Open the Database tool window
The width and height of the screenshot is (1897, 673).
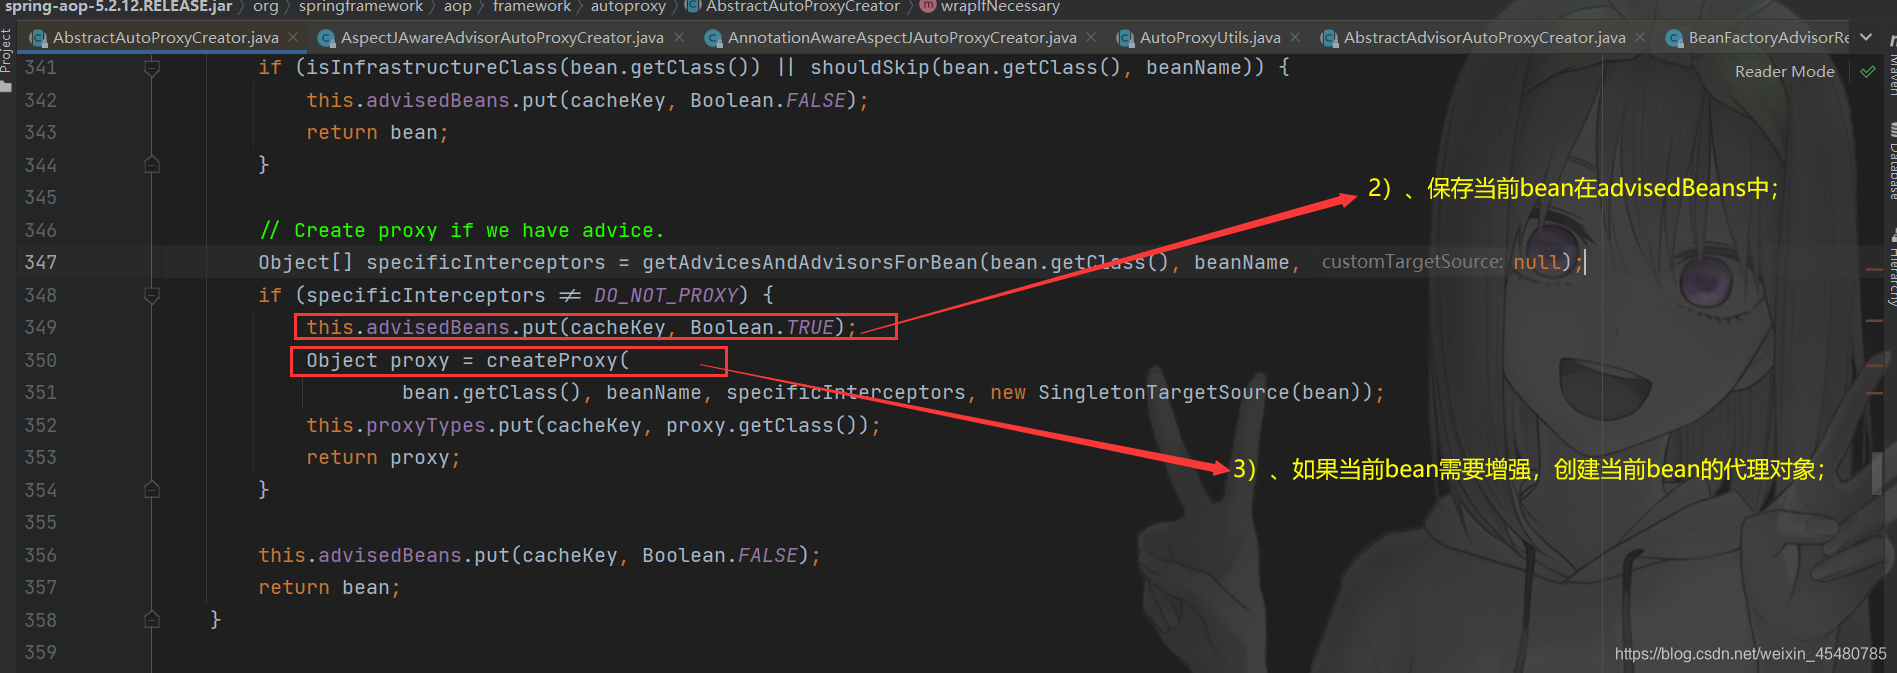[x=1892, y=162]
